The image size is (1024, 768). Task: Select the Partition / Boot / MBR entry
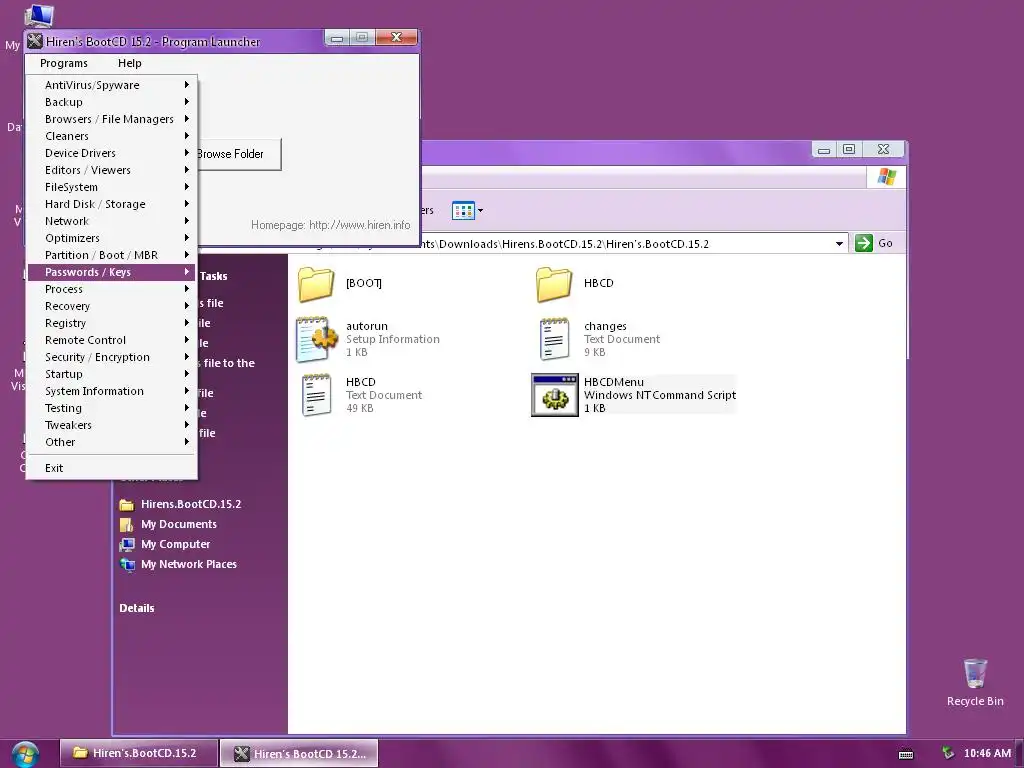tap(111, 255)
